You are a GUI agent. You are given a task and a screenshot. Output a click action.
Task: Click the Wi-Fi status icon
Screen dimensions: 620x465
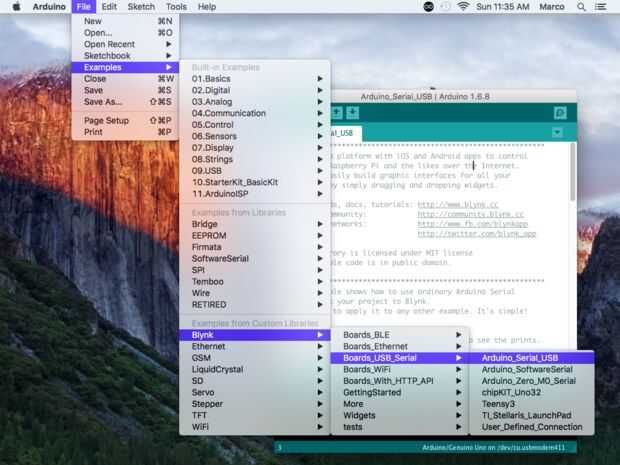click(463, 6)
